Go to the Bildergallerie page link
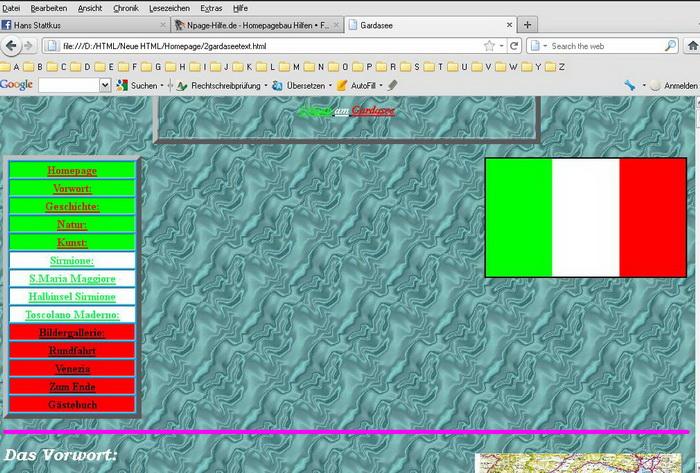Image resolution: width=700 pixels, height=473 pixels. click(72, 332)
